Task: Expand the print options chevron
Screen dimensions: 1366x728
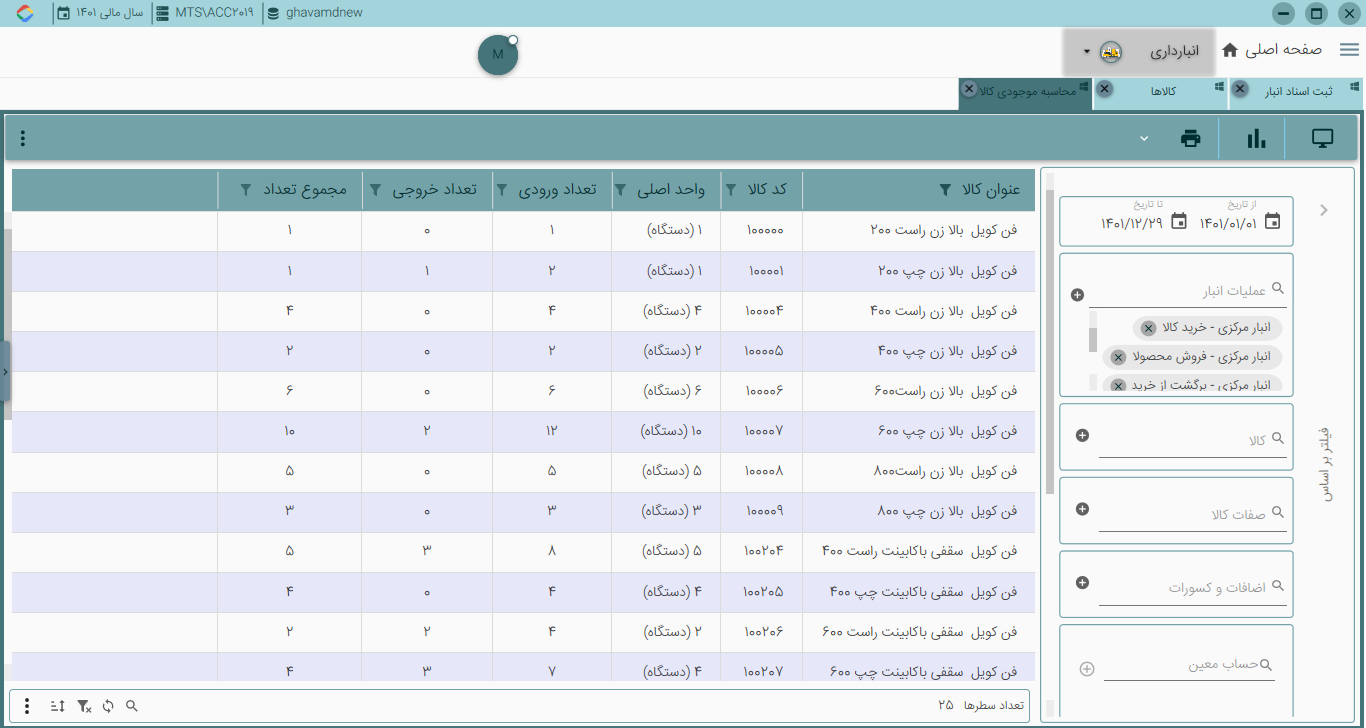Action: pyautogui.click(x=1144, y=139)
